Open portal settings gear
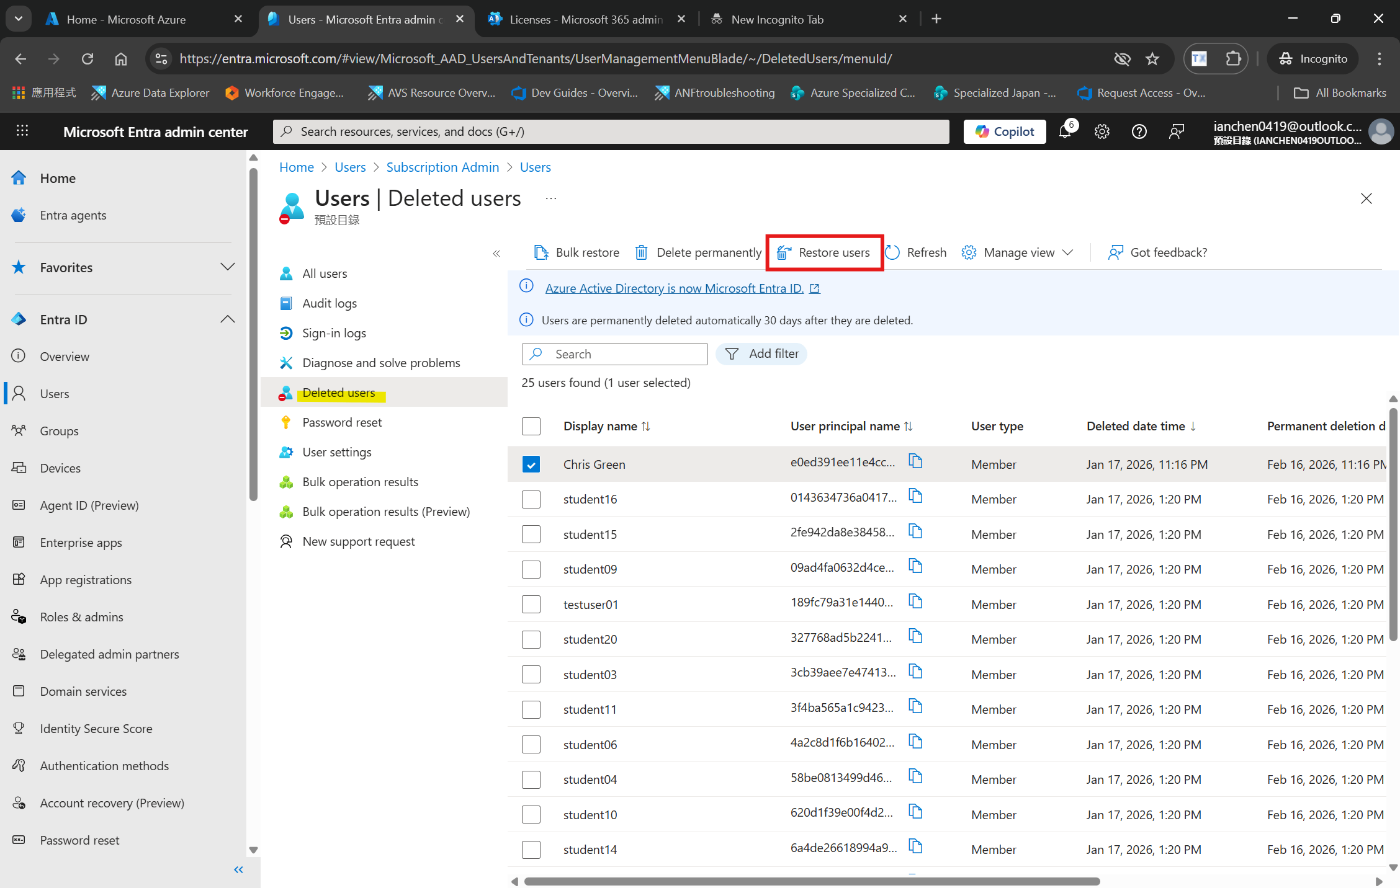Screen dimensions: 1400x888 1102,131
